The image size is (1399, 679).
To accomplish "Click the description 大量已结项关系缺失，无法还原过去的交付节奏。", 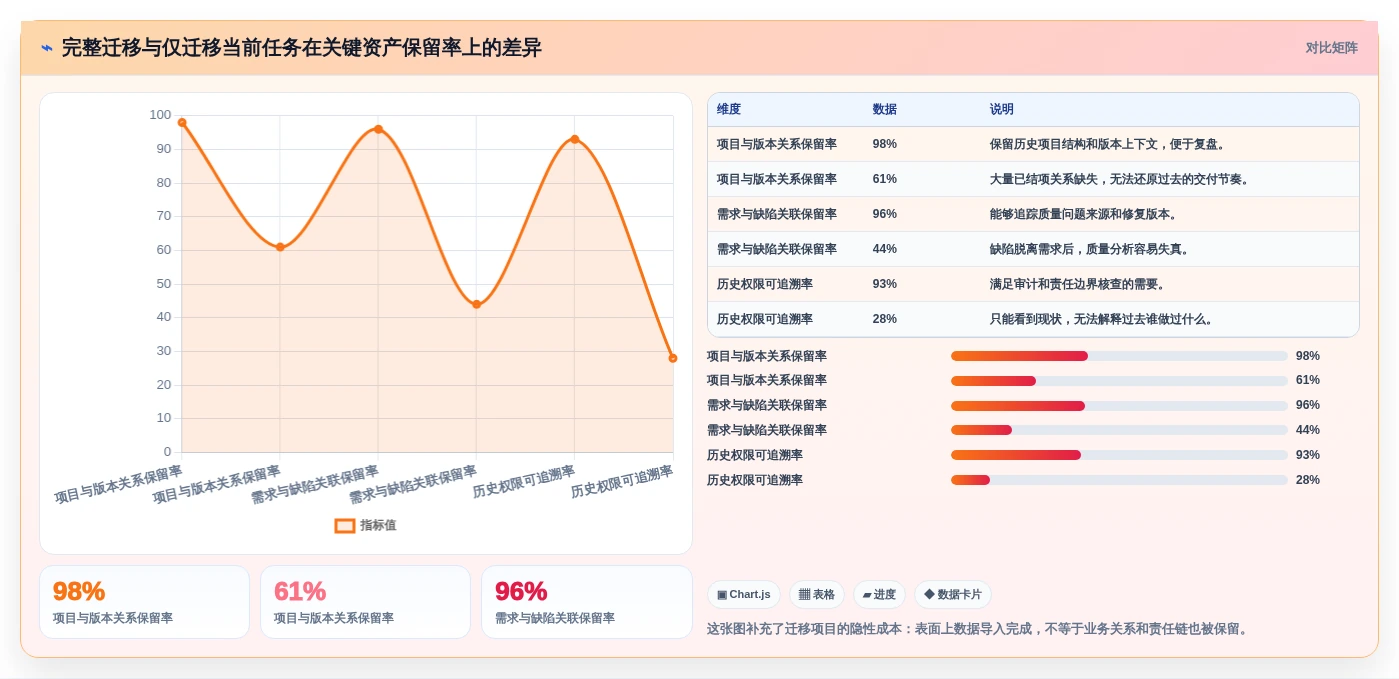I will 1120,179.
